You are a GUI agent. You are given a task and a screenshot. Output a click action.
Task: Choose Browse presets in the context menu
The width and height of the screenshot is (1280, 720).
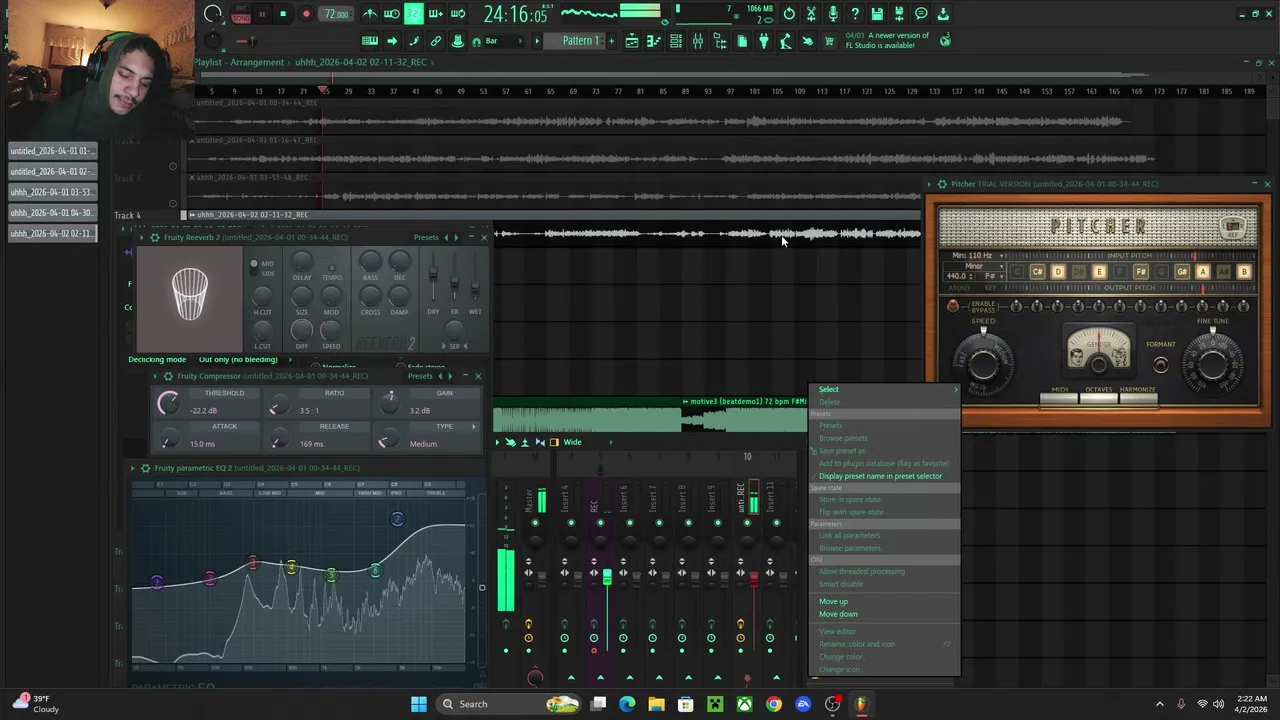[x=843, y=438]
